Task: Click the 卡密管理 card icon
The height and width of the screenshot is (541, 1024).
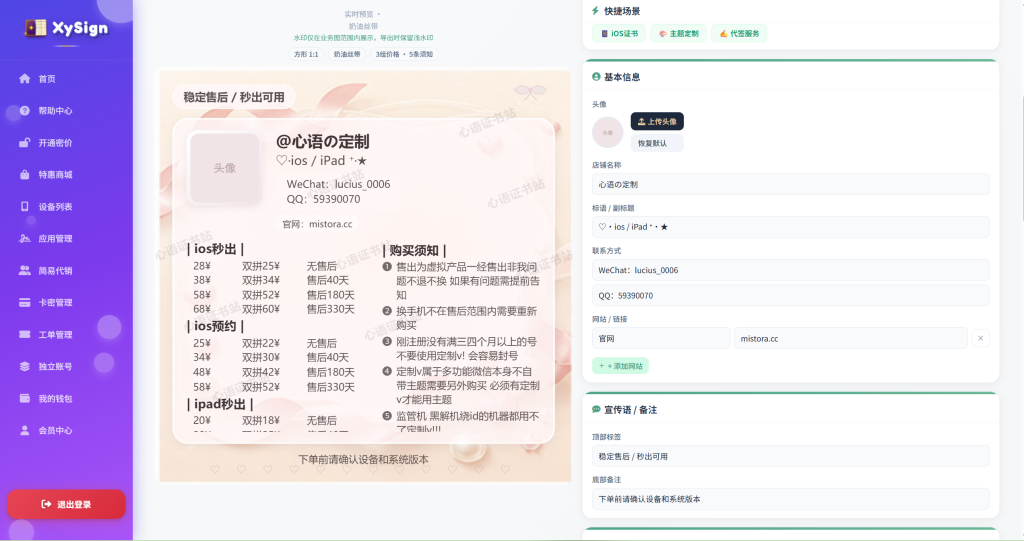Action: [x=25, y=303]
